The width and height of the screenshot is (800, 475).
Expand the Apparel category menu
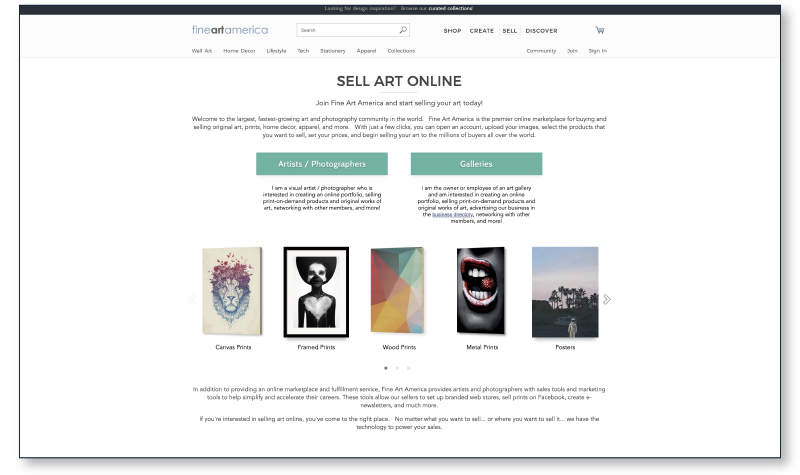point(366,51)
